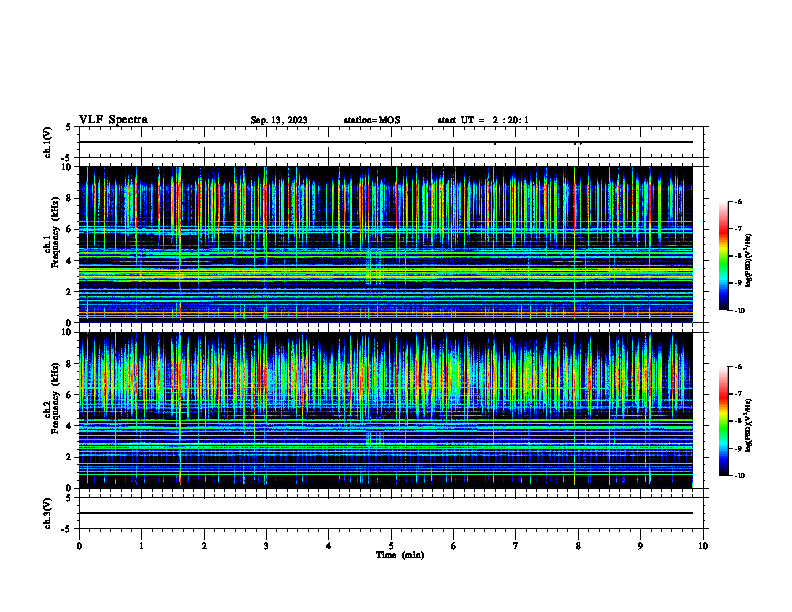Click the "-6" label on ch.1 colorbar
Image resolution: width=792 pixels, height=612 pixels.
click(x=738, y=202)
